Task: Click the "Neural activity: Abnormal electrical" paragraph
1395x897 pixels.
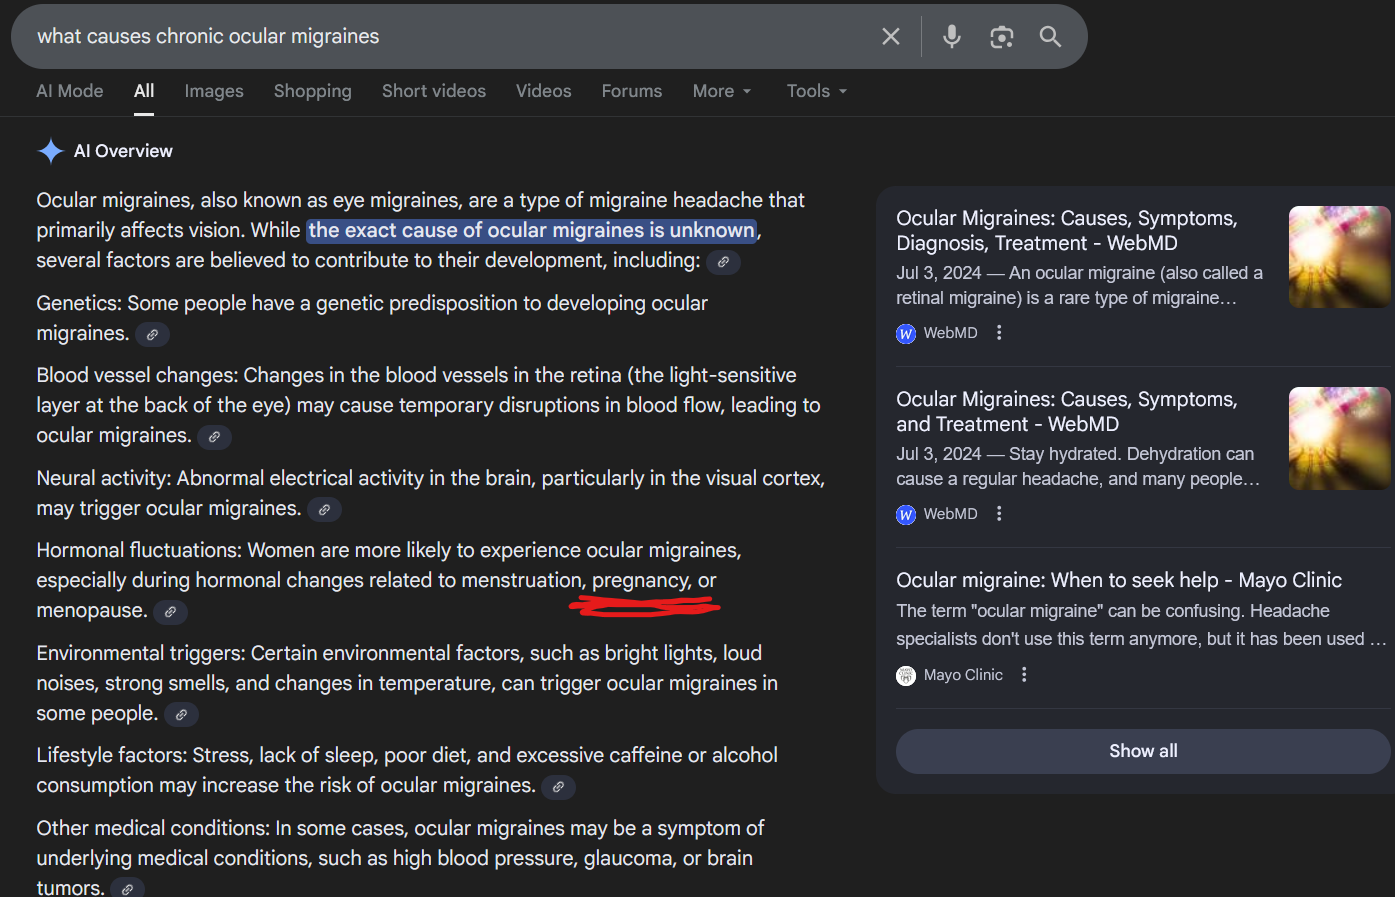Action: [431, 493]
